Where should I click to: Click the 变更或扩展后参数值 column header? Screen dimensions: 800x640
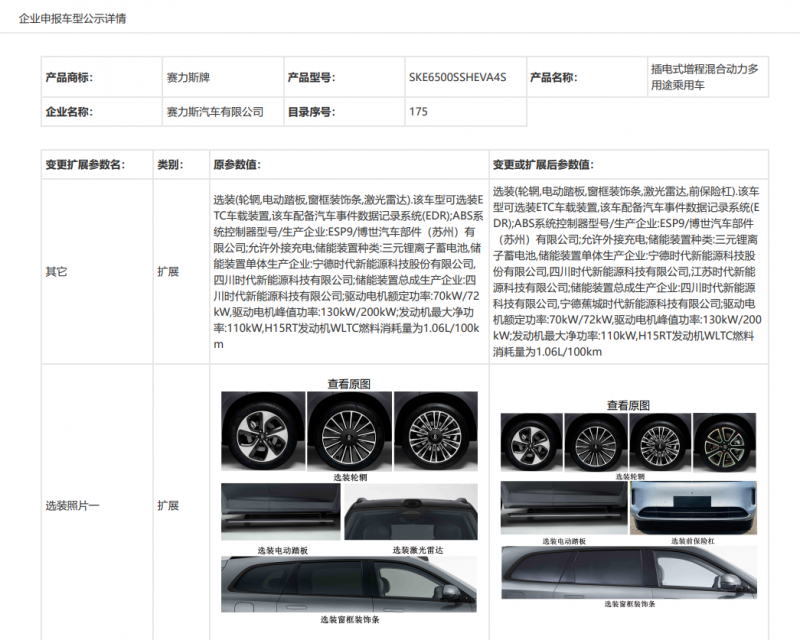tap(542, 164)
